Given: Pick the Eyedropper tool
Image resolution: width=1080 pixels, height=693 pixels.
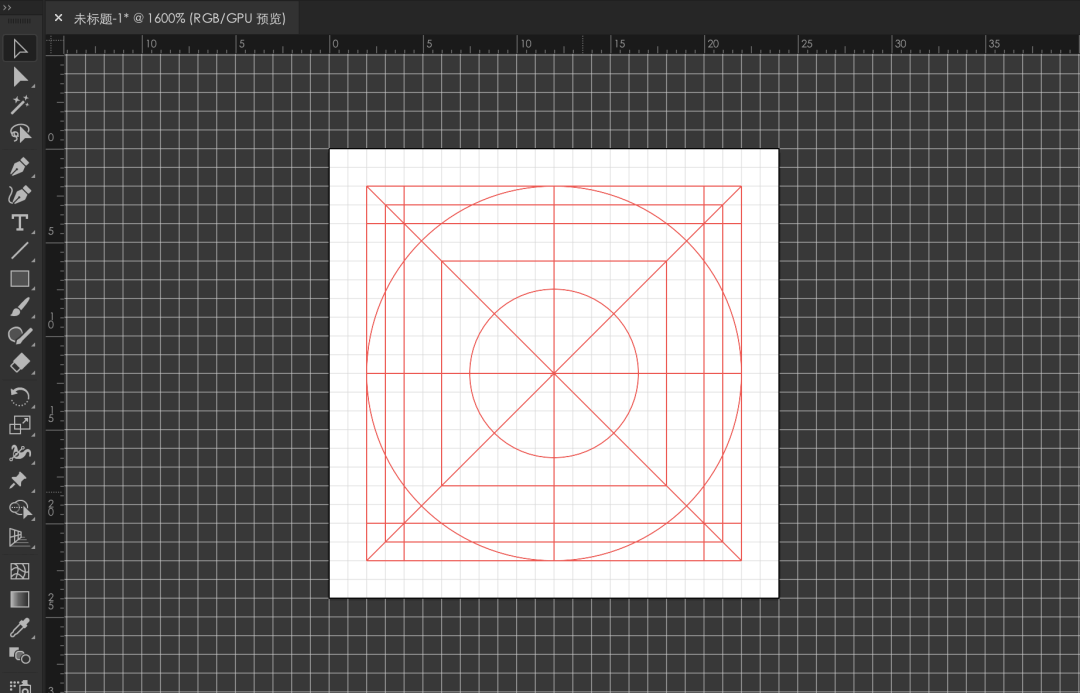Looking at the screenshot, I should 19,628.
